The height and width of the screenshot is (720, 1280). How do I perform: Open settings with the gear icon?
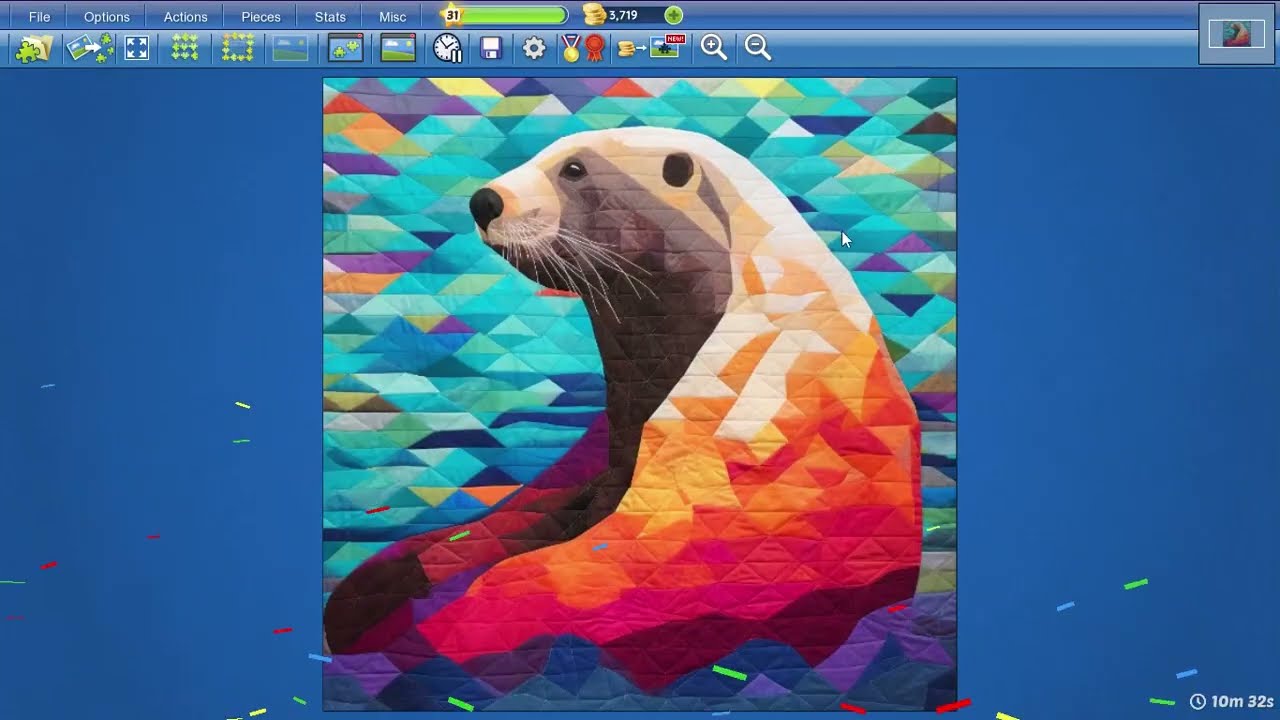coord(534,48)
